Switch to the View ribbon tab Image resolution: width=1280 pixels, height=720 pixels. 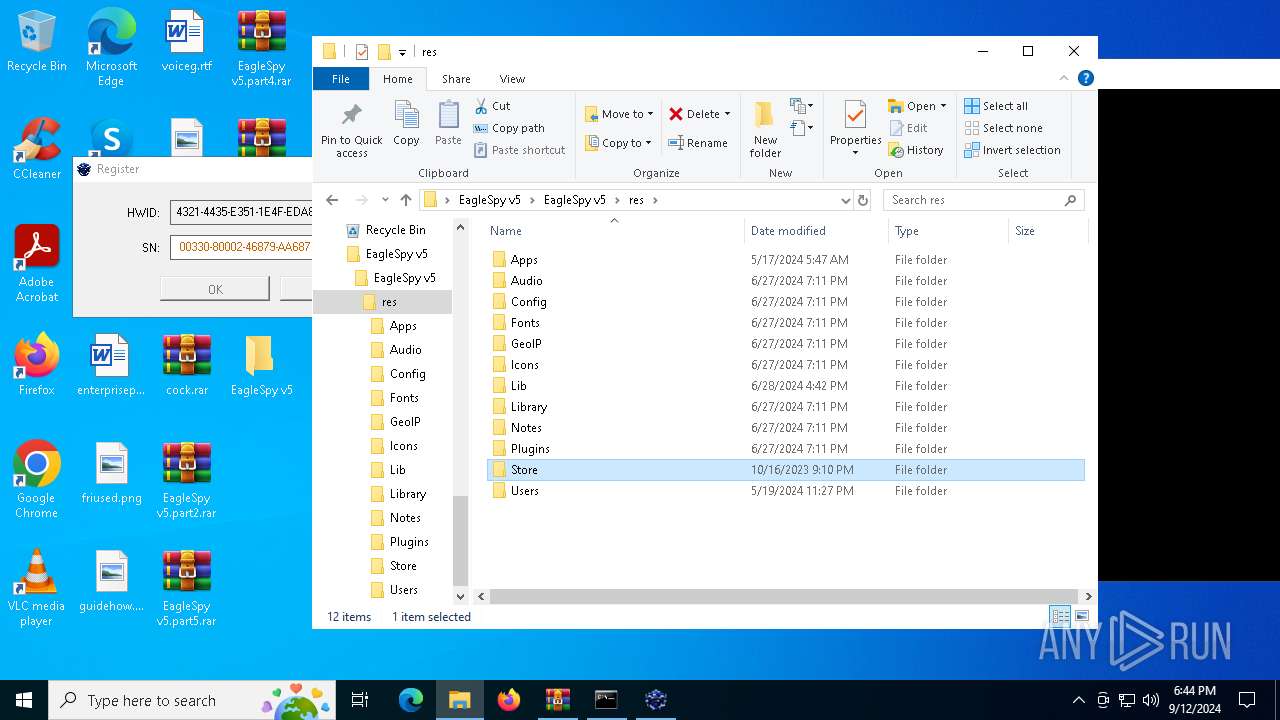(512, 79)
